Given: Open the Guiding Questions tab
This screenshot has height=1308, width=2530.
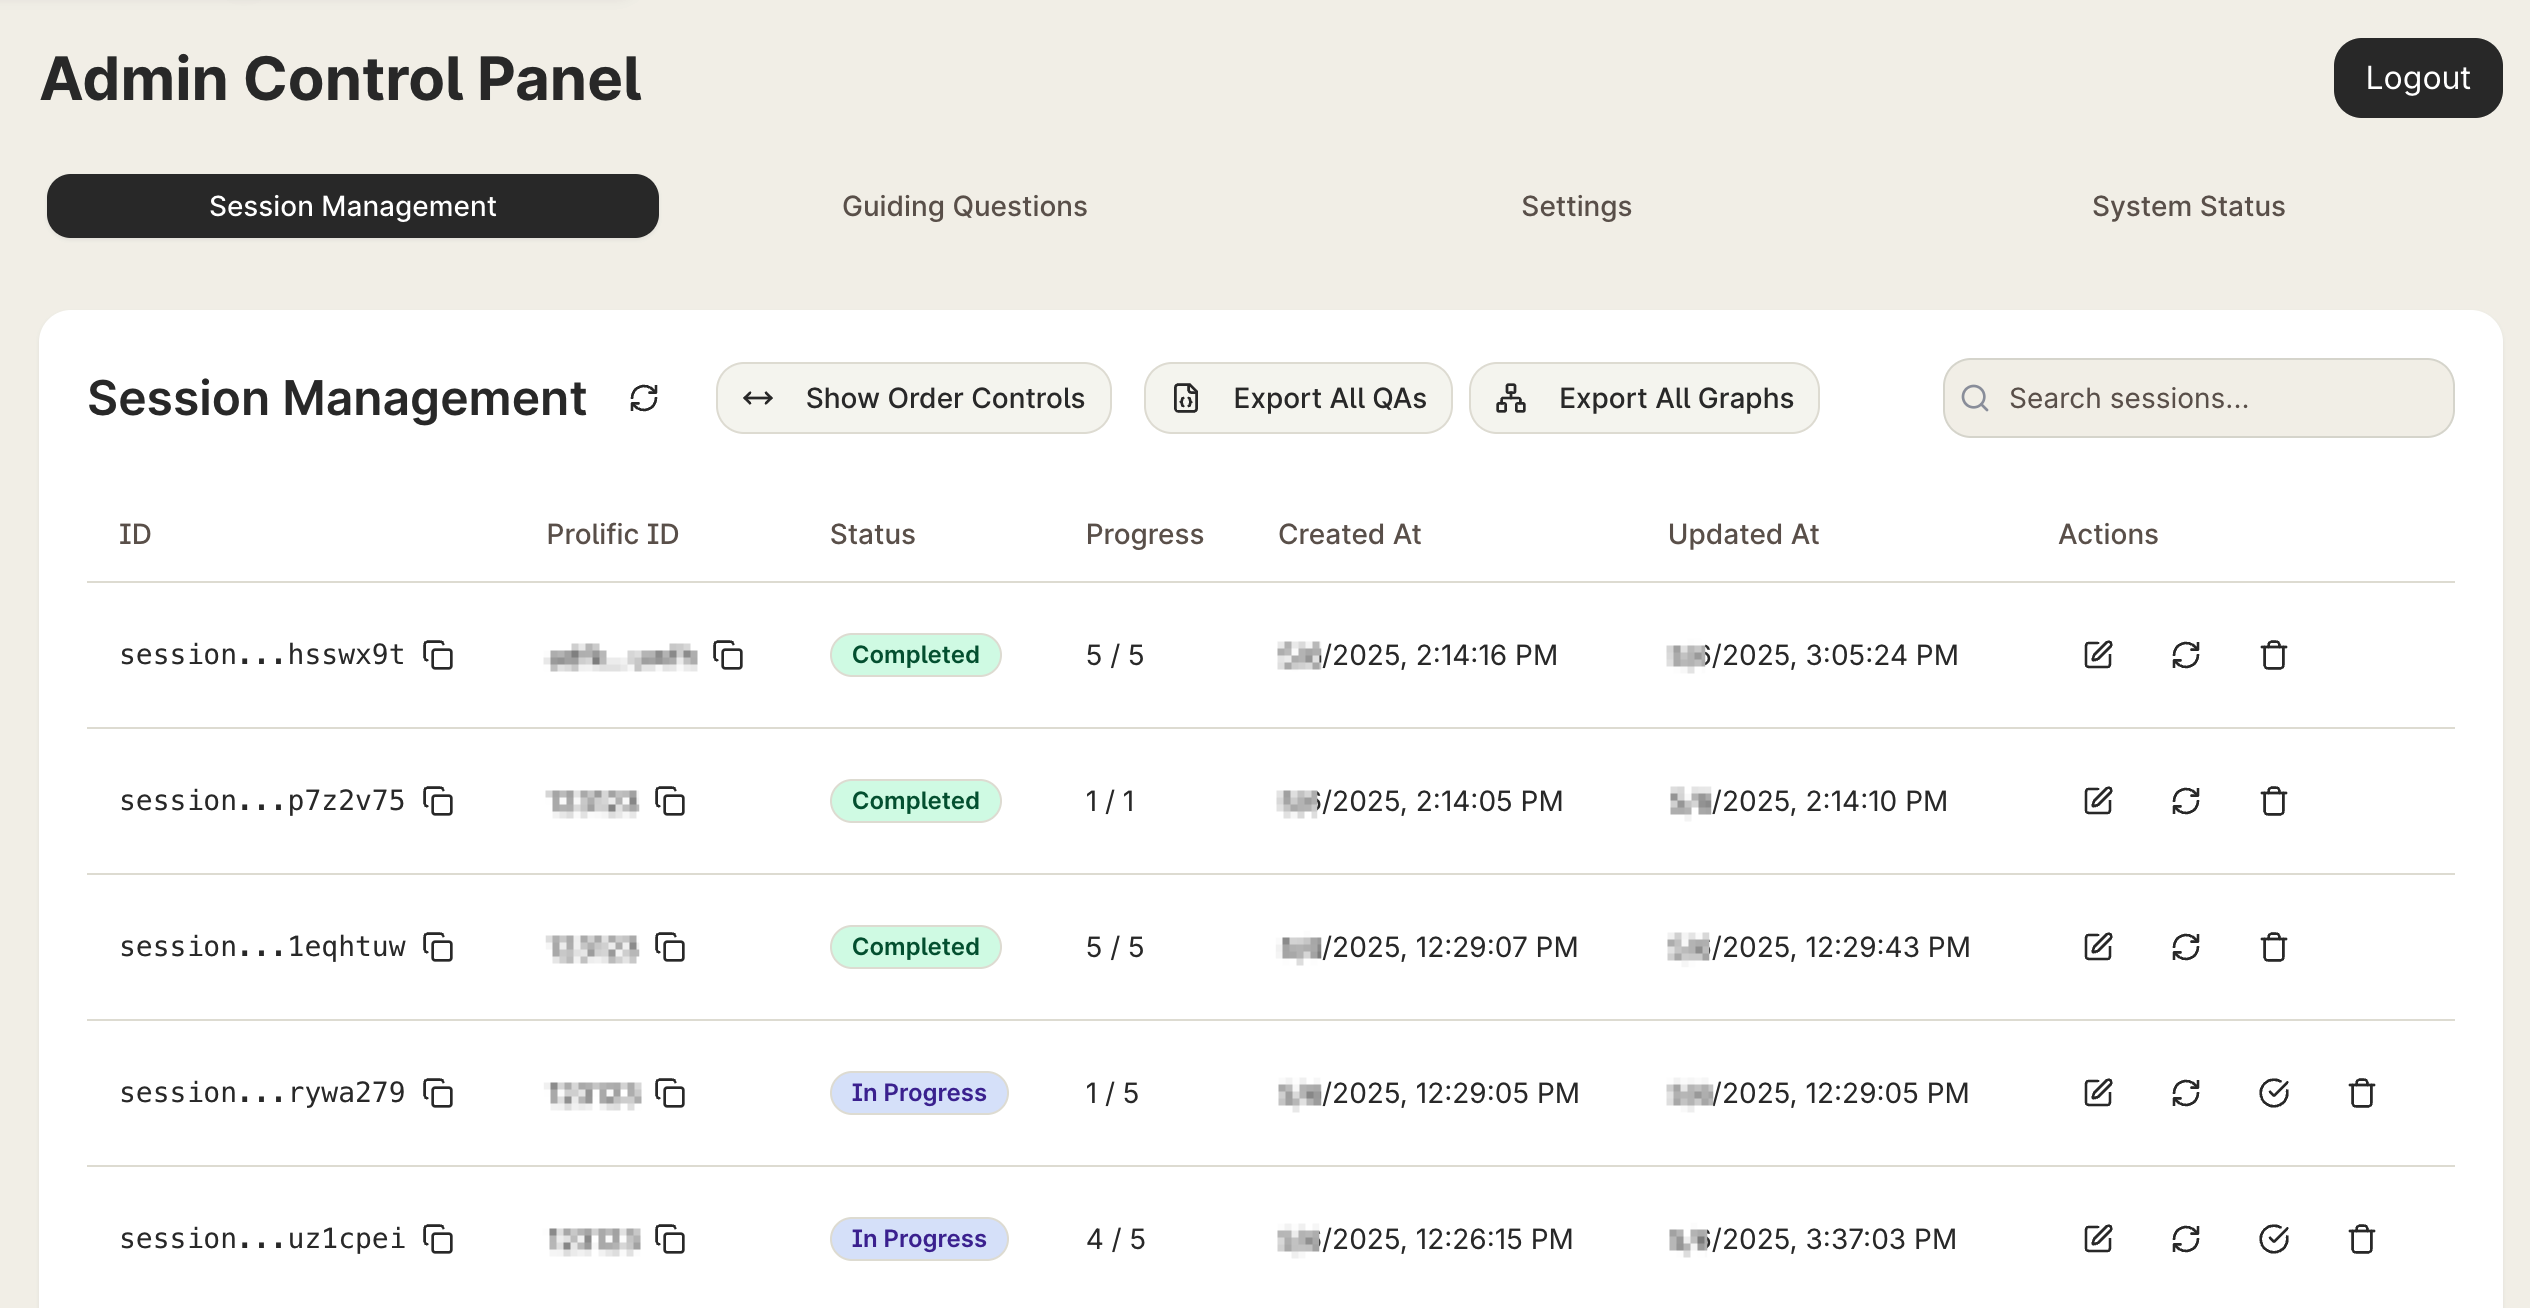Looking at the screenshot, I should click(964, 206).
